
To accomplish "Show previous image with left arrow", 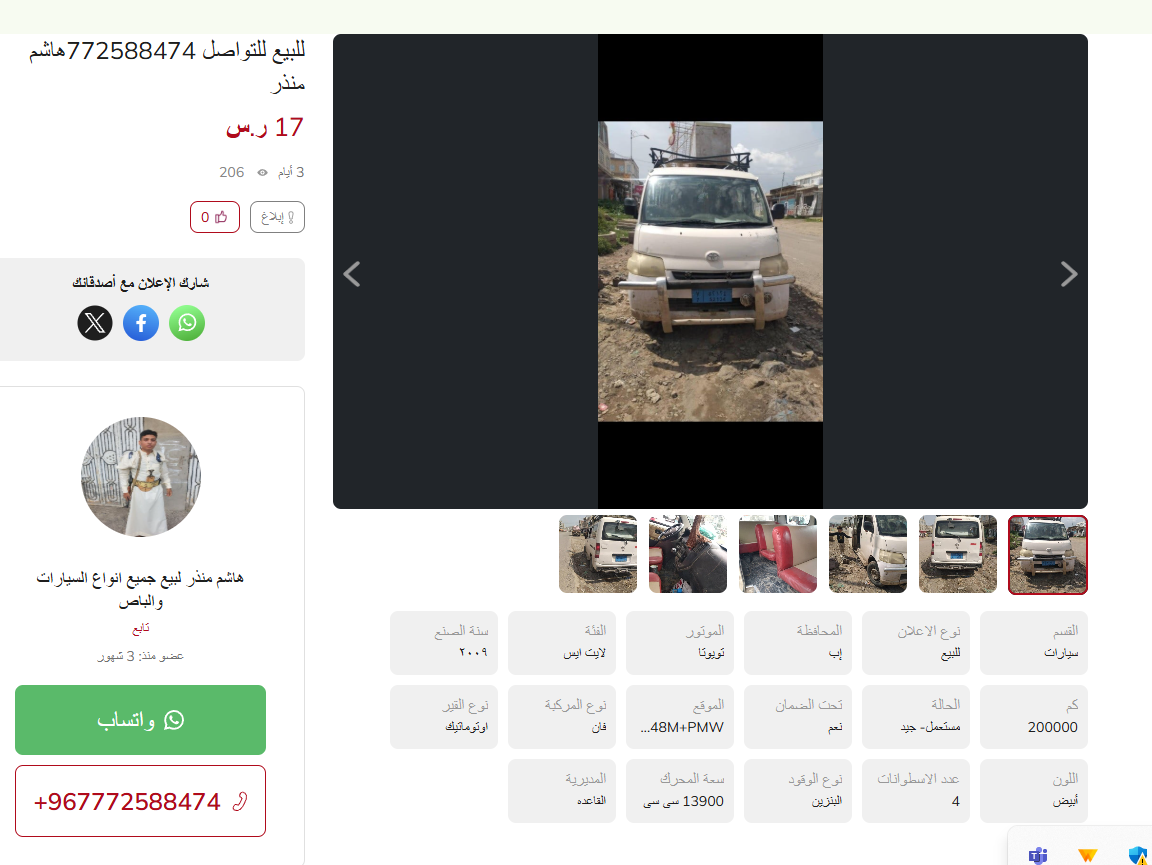I will (x=352, y=274).
